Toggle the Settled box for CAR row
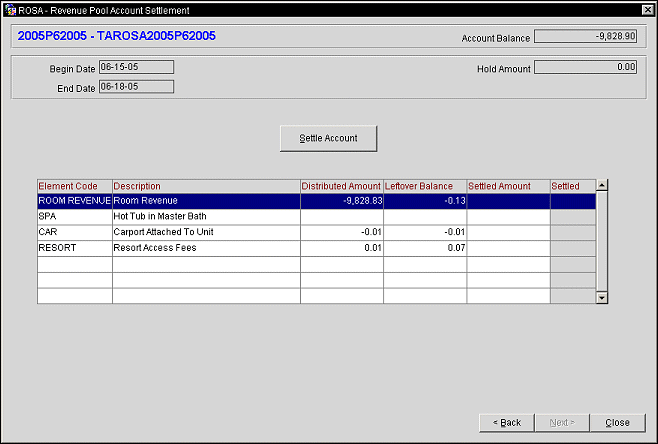Screen dimensions: 658x444 tap(572, 232)
